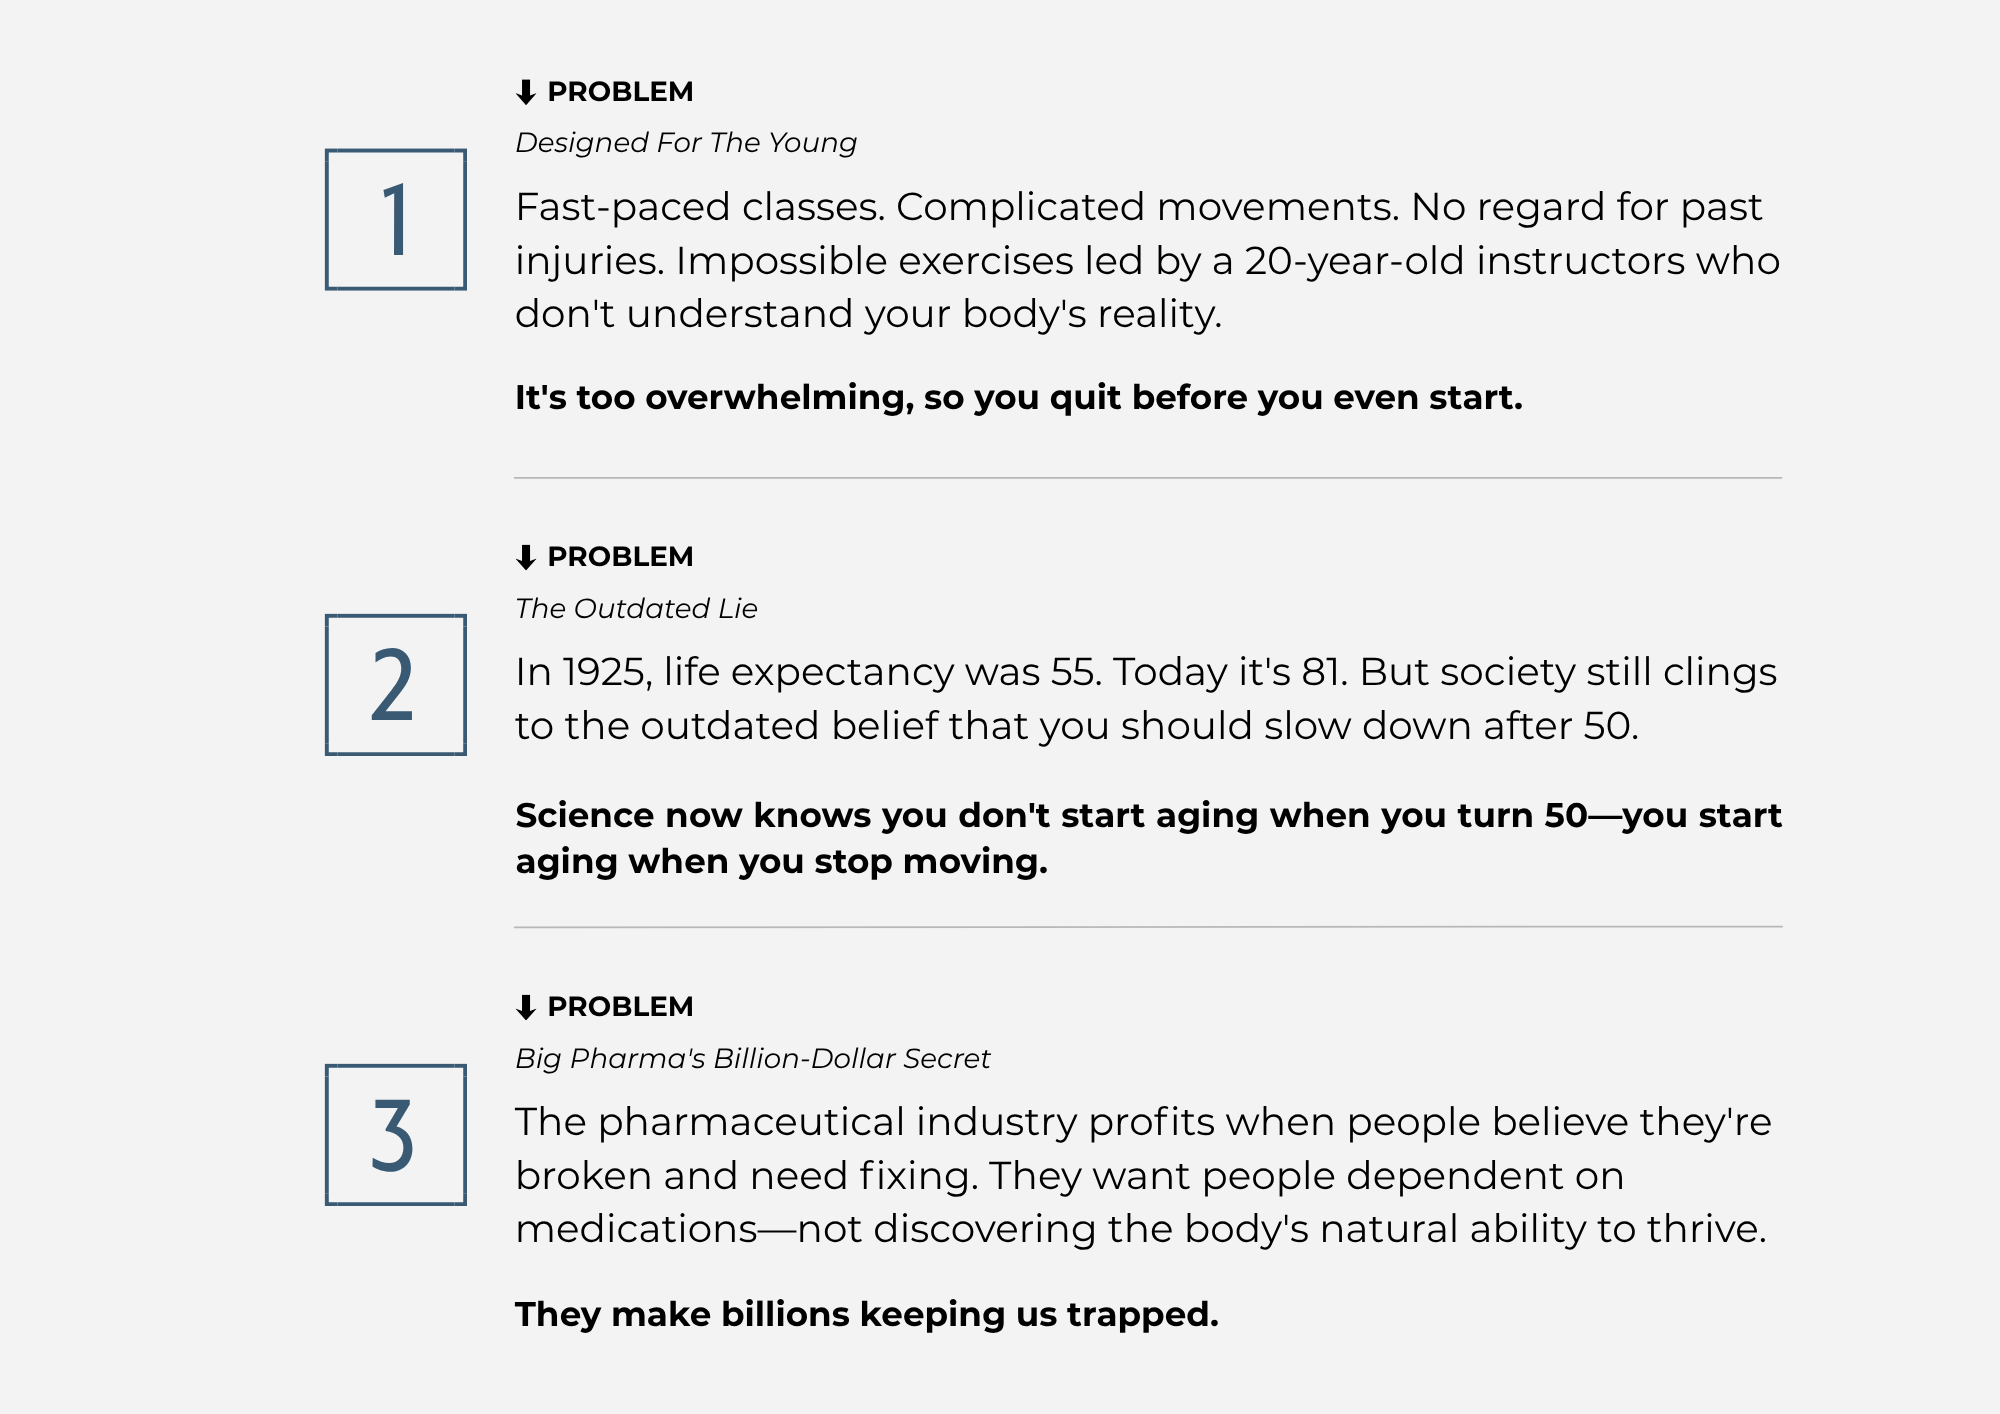Select the numbered box showing 2

[396, 685]
